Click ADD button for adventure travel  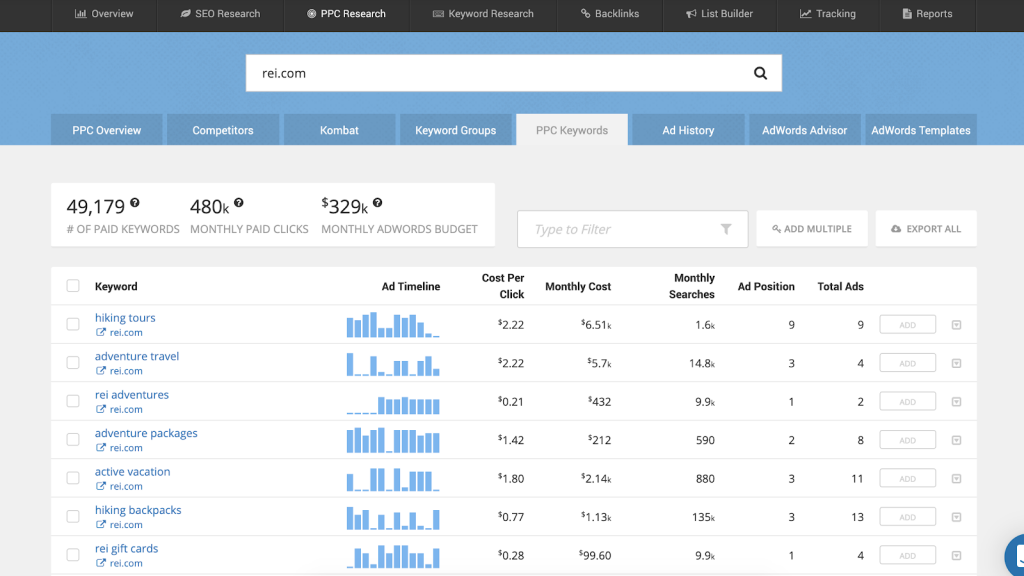pyautogui.click(x=908, y=363)
